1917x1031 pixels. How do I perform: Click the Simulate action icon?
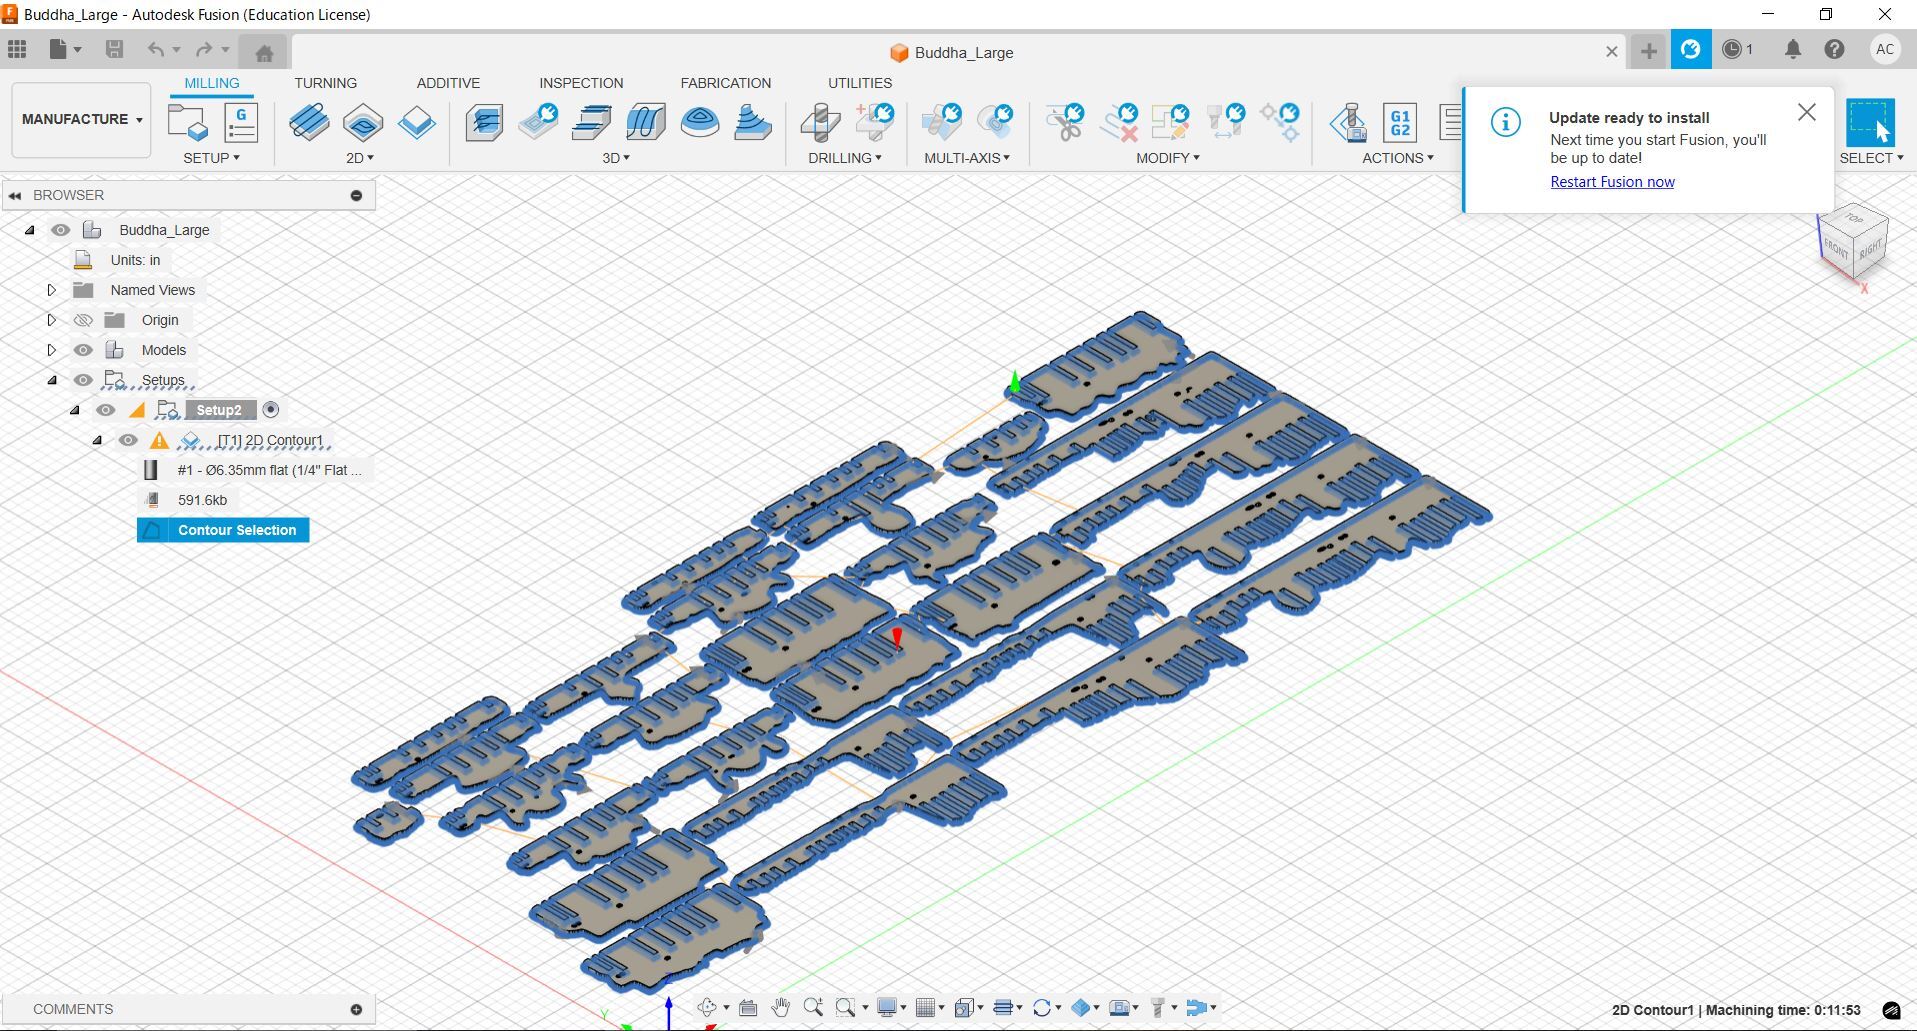click(1348, 122)
